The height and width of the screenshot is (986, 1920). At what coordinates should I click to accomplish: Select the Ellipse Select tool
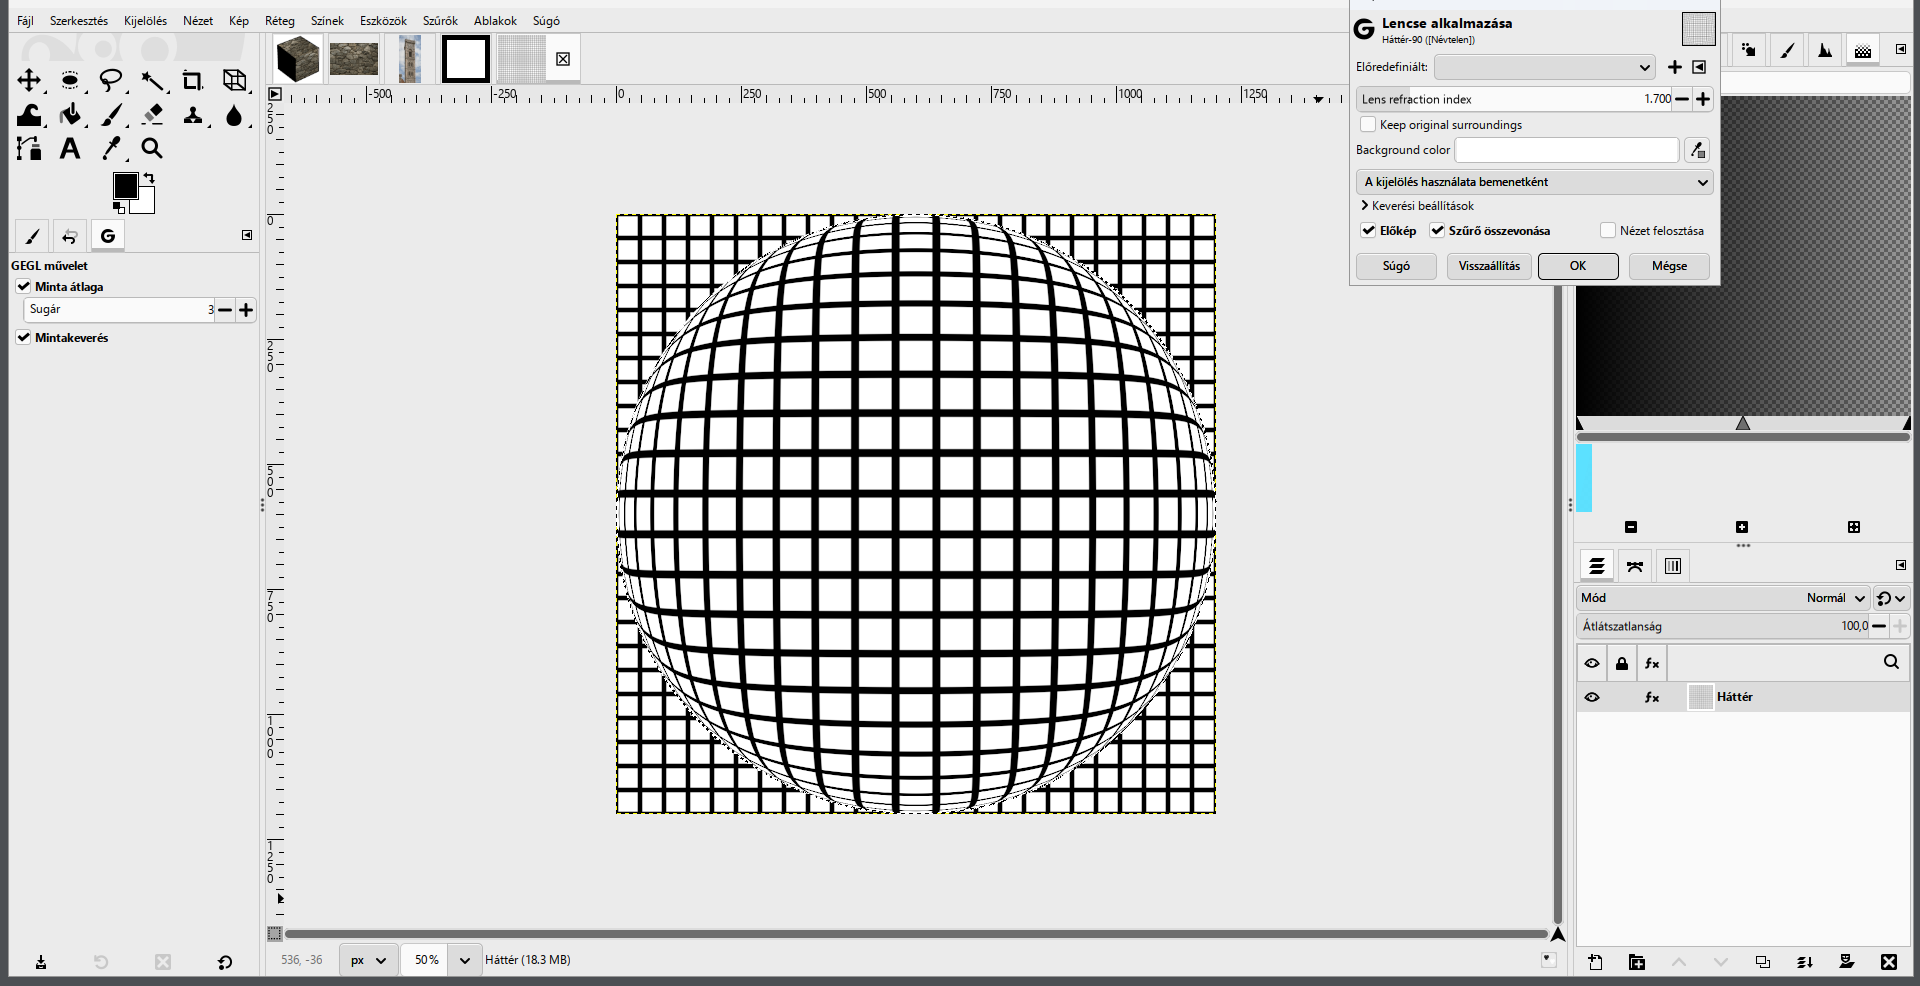click(x=70, y=81)
